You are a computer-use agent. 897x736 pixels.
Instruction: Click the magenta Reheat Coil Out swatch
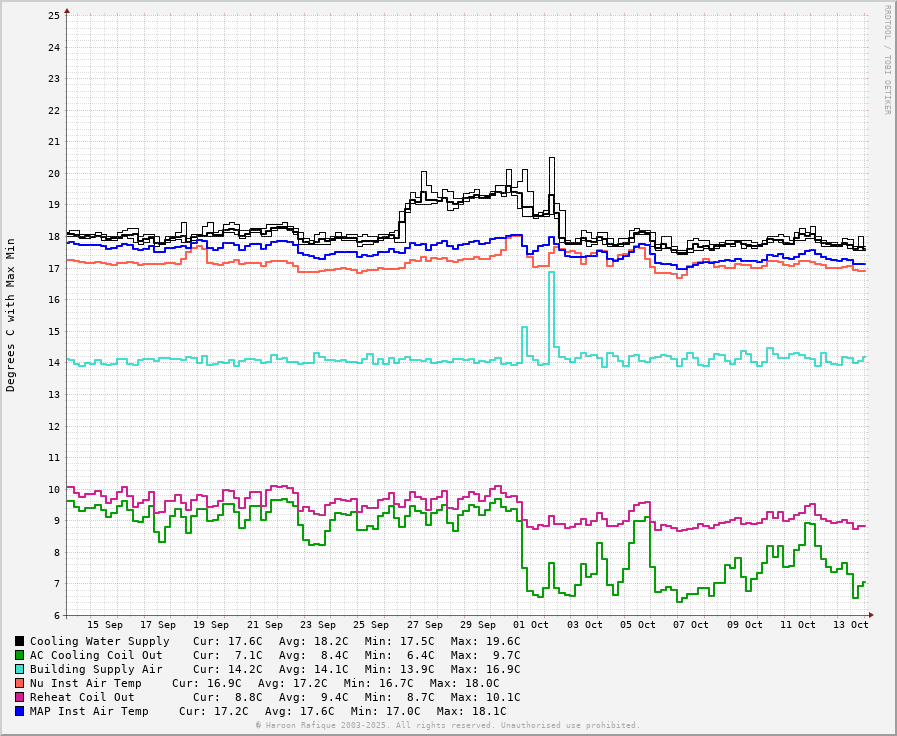[20, 697]
